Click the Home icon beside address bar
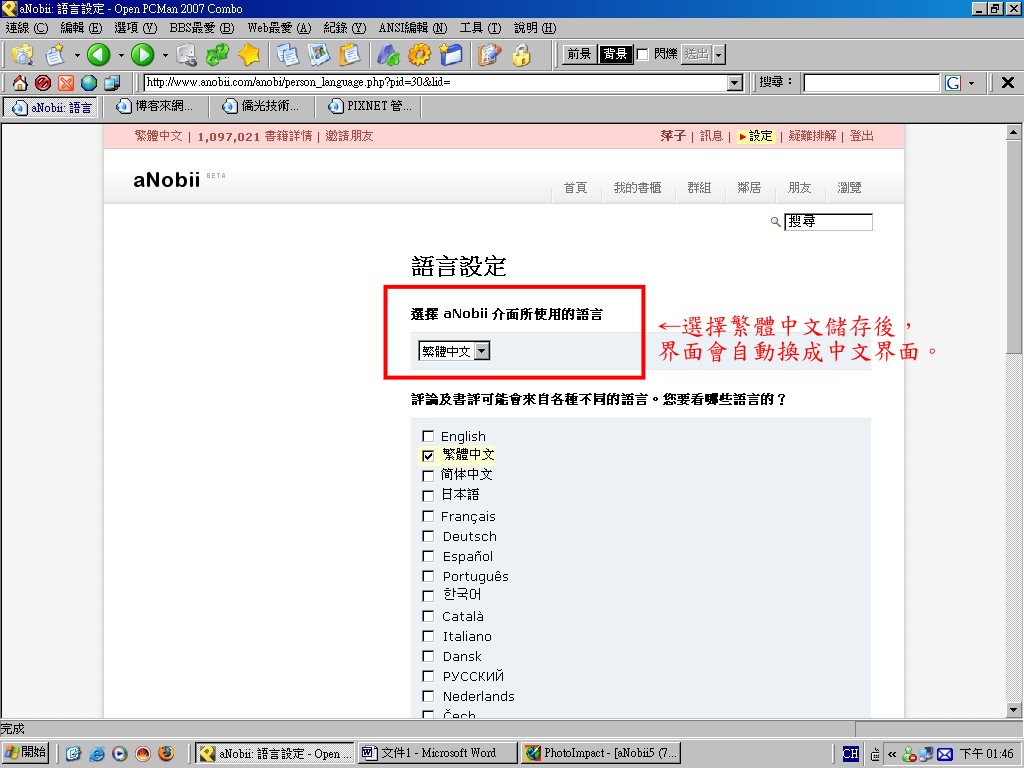The height and width of the screenshot is (768, 1024). point(20,83)
